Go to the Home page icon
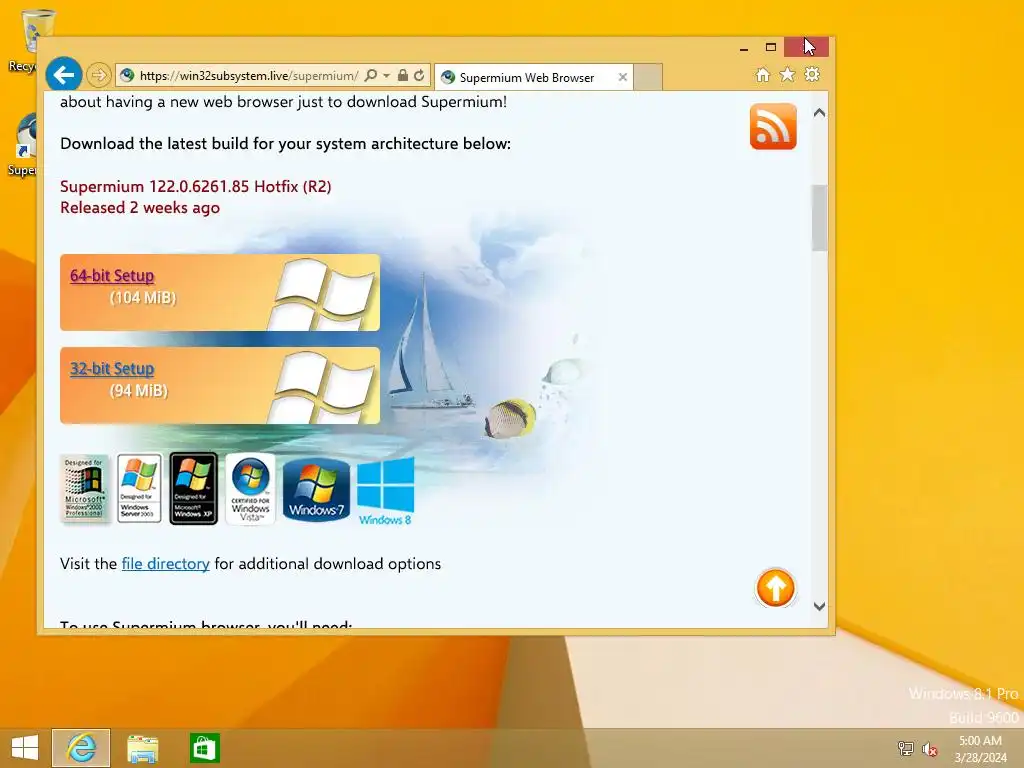The height and width of the screenshot is (768, 1024). click(763, 74)
